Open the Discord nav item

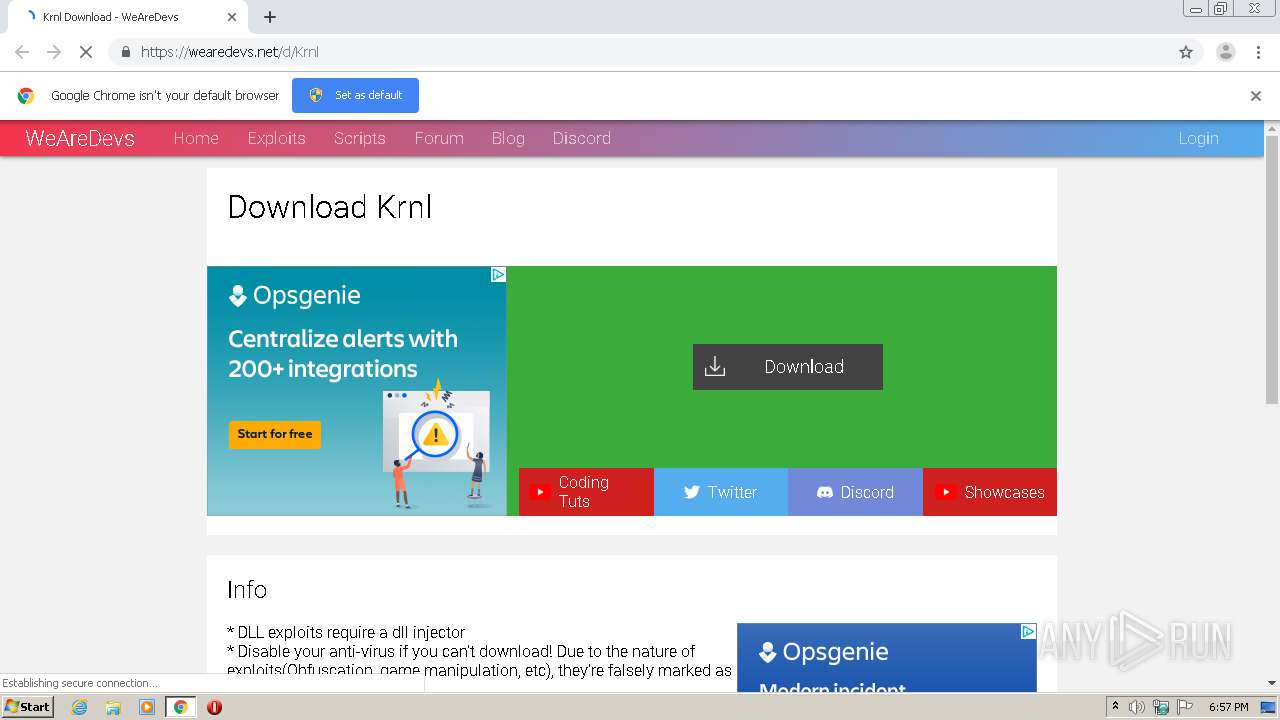582,138
